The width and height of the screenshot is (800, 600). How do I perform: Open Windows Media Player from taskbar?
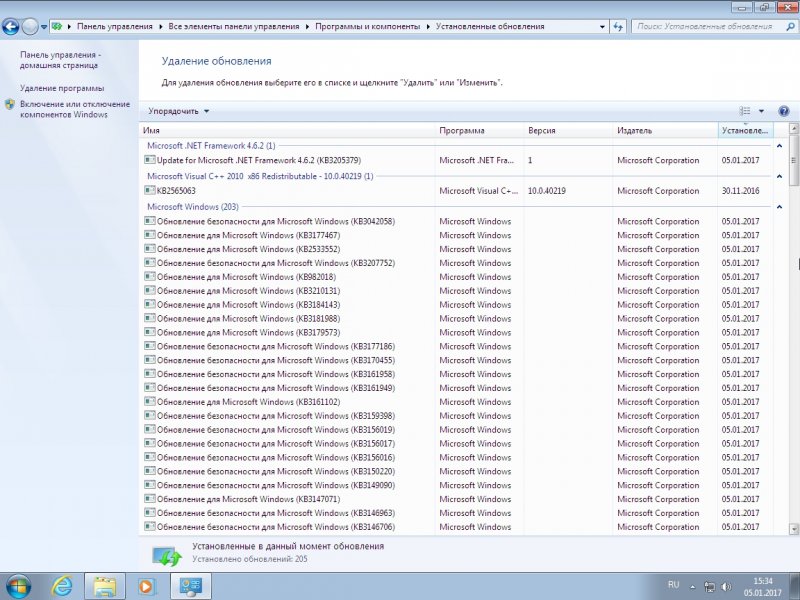pos(146,586)
